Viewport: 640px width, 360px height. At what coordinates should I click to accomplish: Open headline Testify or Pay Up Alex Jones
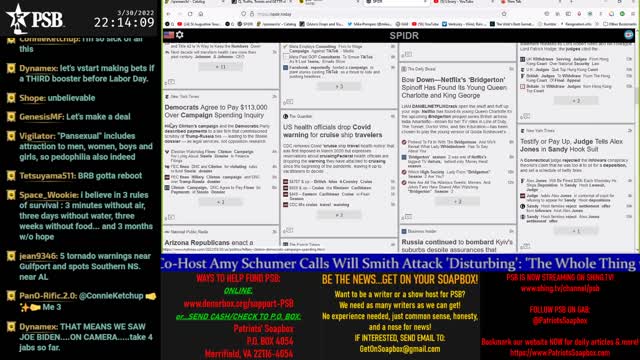(x=571, y=145)
